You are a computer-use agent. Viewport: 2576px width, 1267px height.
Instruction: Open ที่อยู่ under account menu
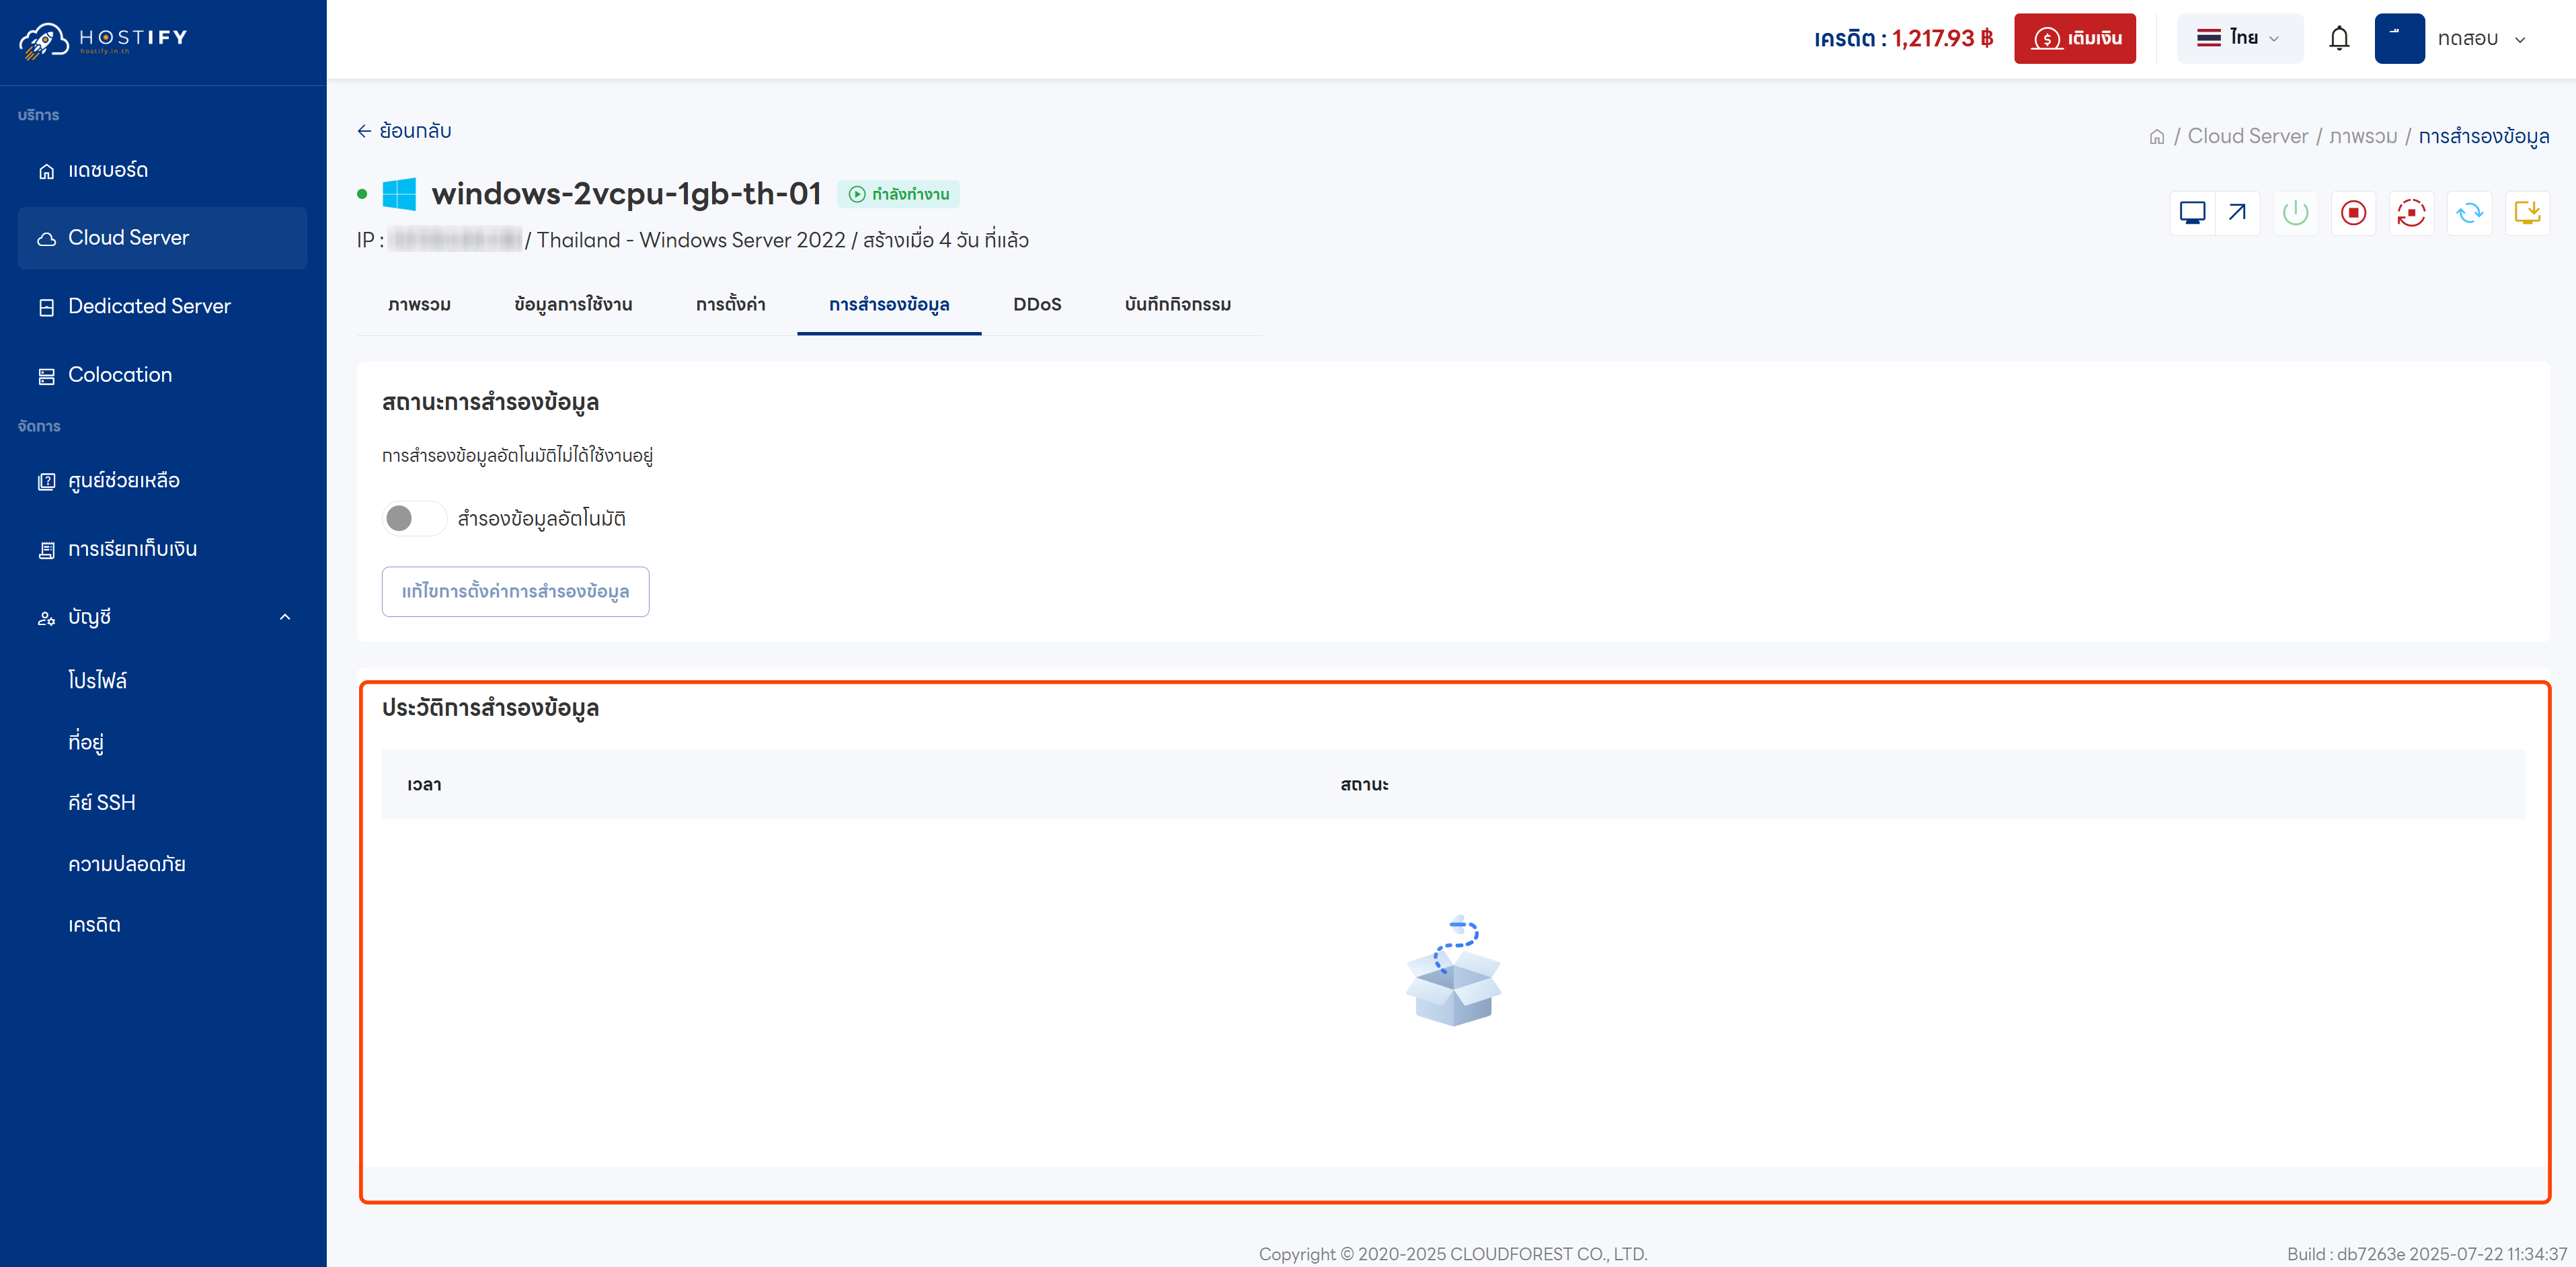(86, 742)
